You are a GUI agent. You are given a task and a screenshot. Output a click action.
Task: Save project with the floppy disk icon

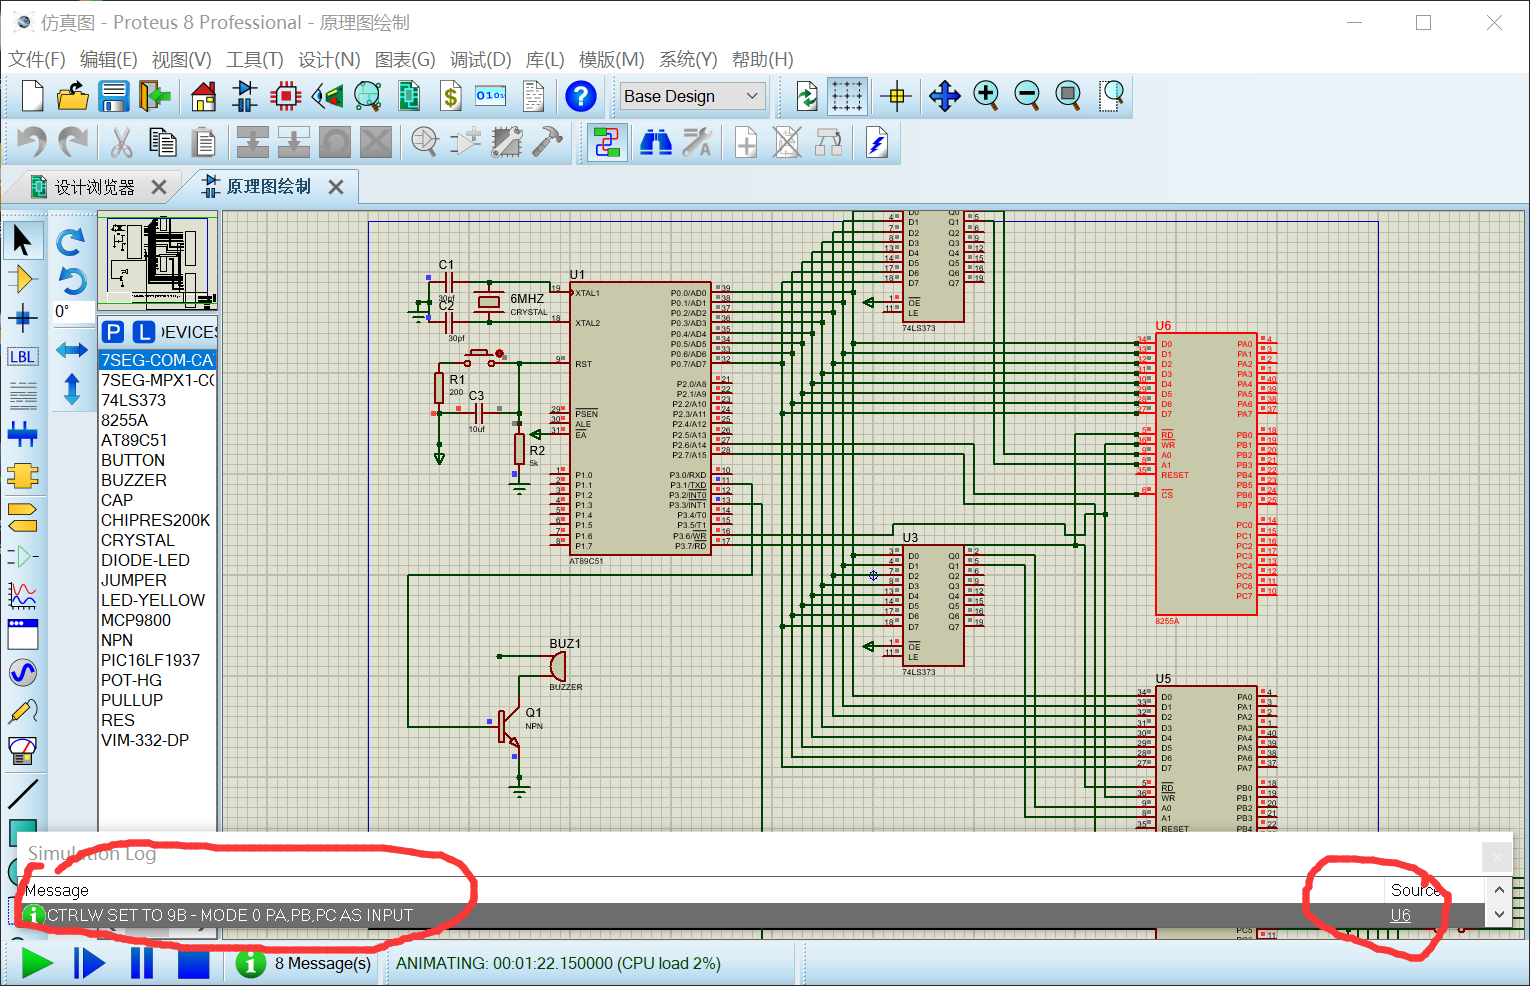(x=114, y=96)
